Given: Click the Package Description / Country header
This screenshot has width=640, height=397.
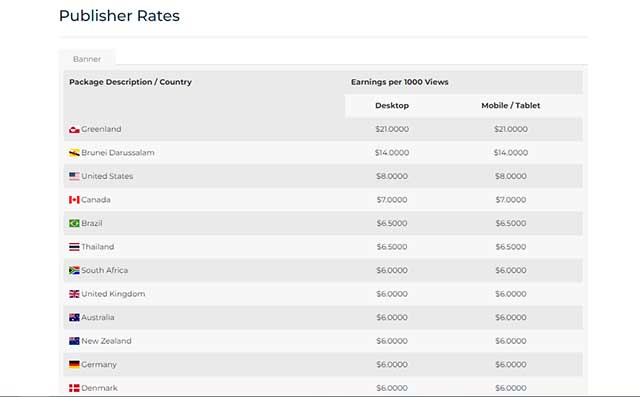Looking at the screenshot, I should pyautogui.click(x=130, y=82).
